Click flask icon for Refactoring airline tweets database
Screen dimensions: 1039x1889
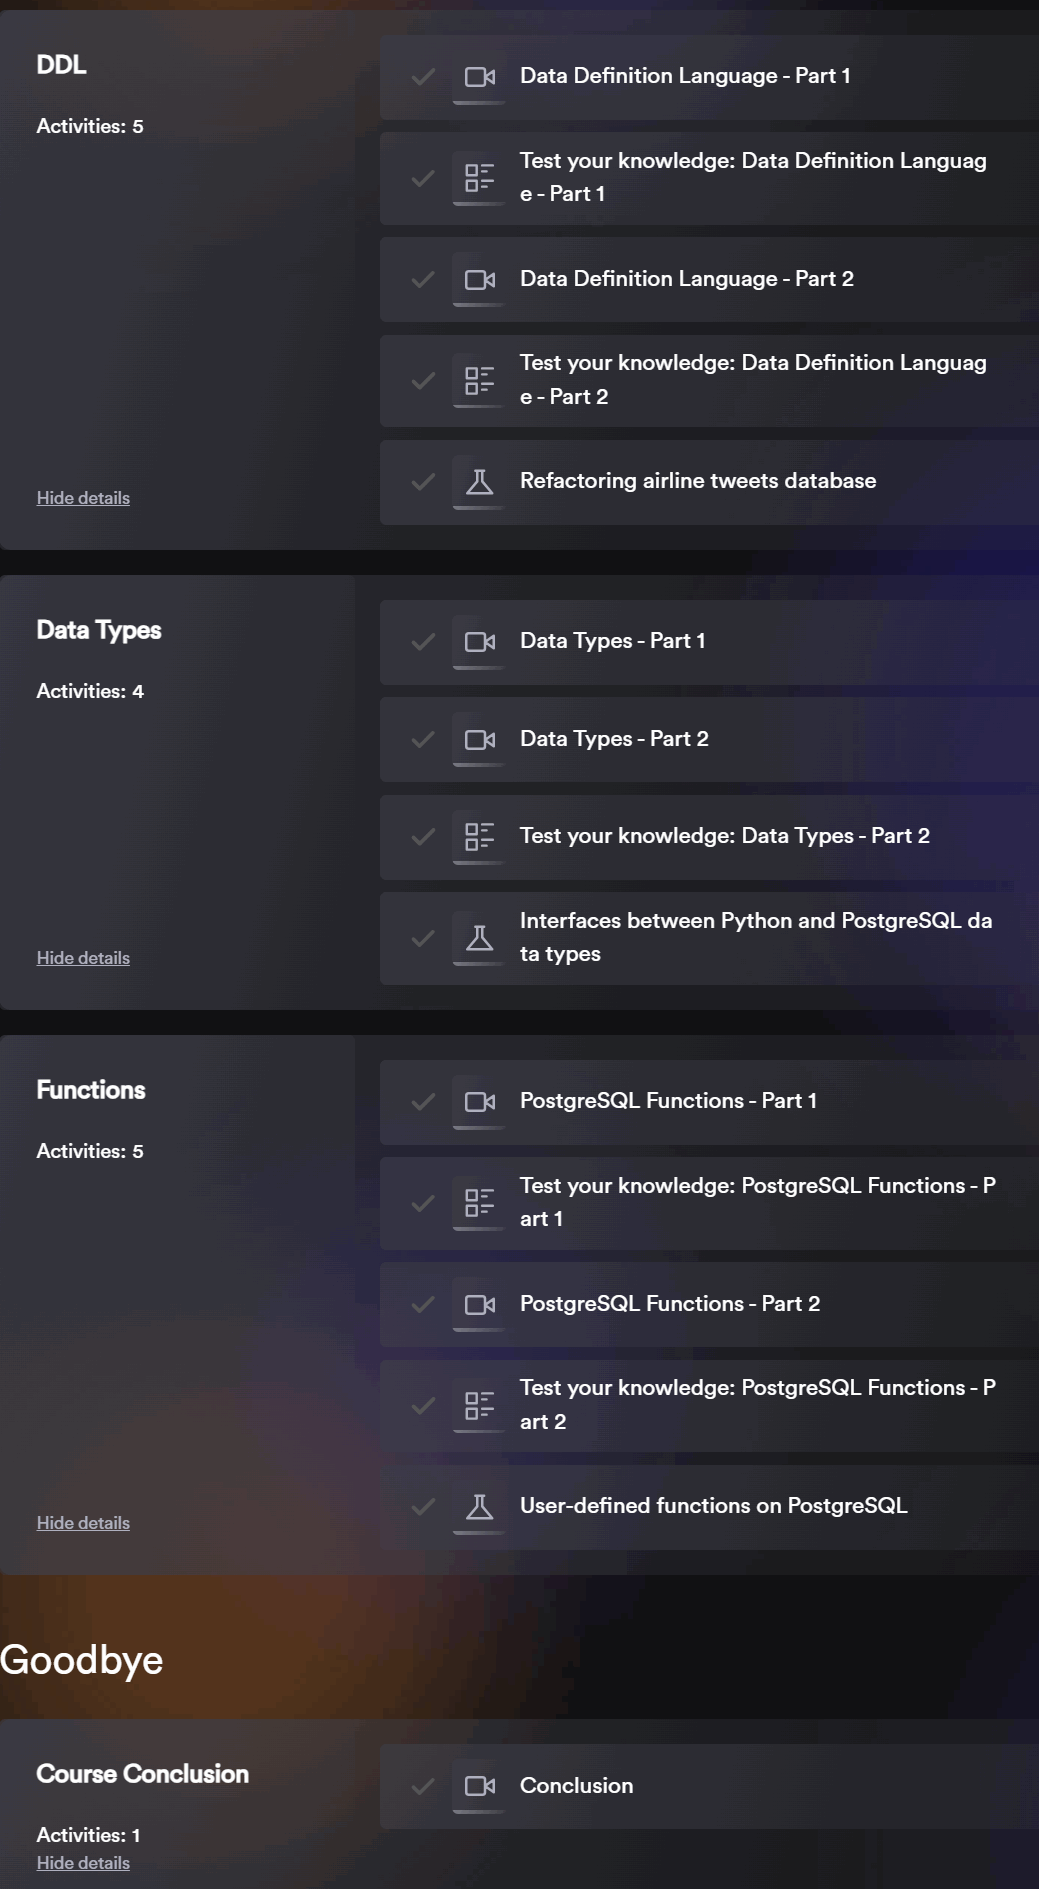(480, 482)
